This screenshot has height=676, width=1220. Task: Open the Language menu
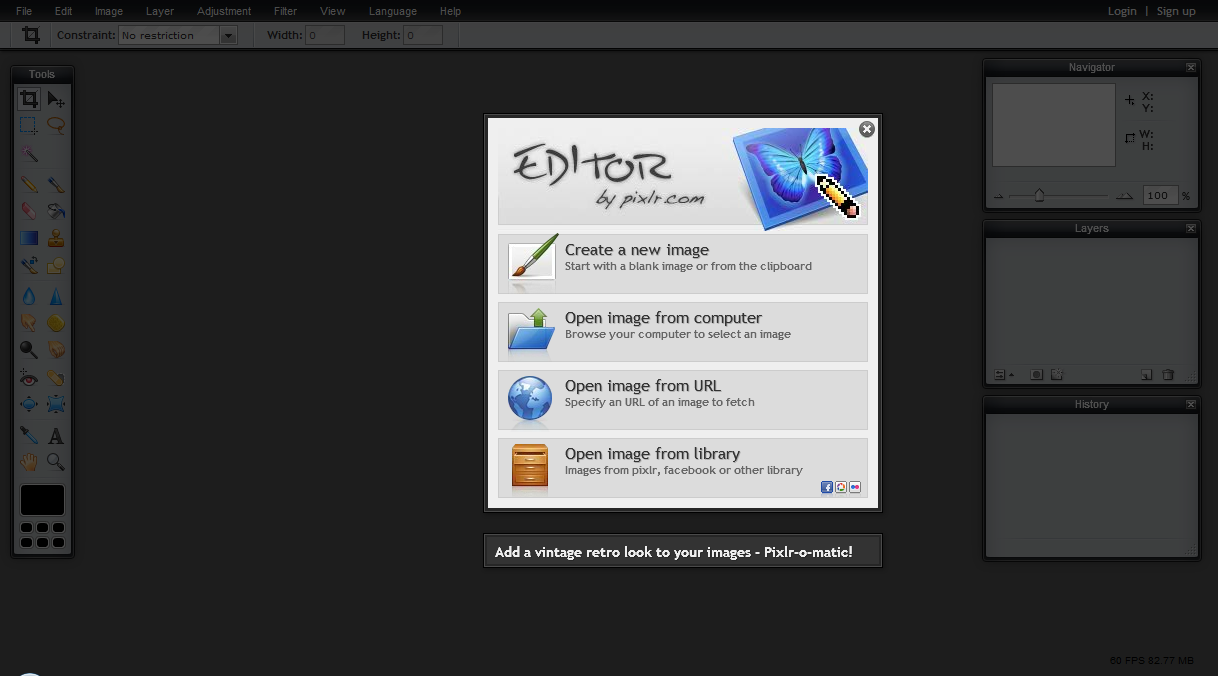point(393,11)
